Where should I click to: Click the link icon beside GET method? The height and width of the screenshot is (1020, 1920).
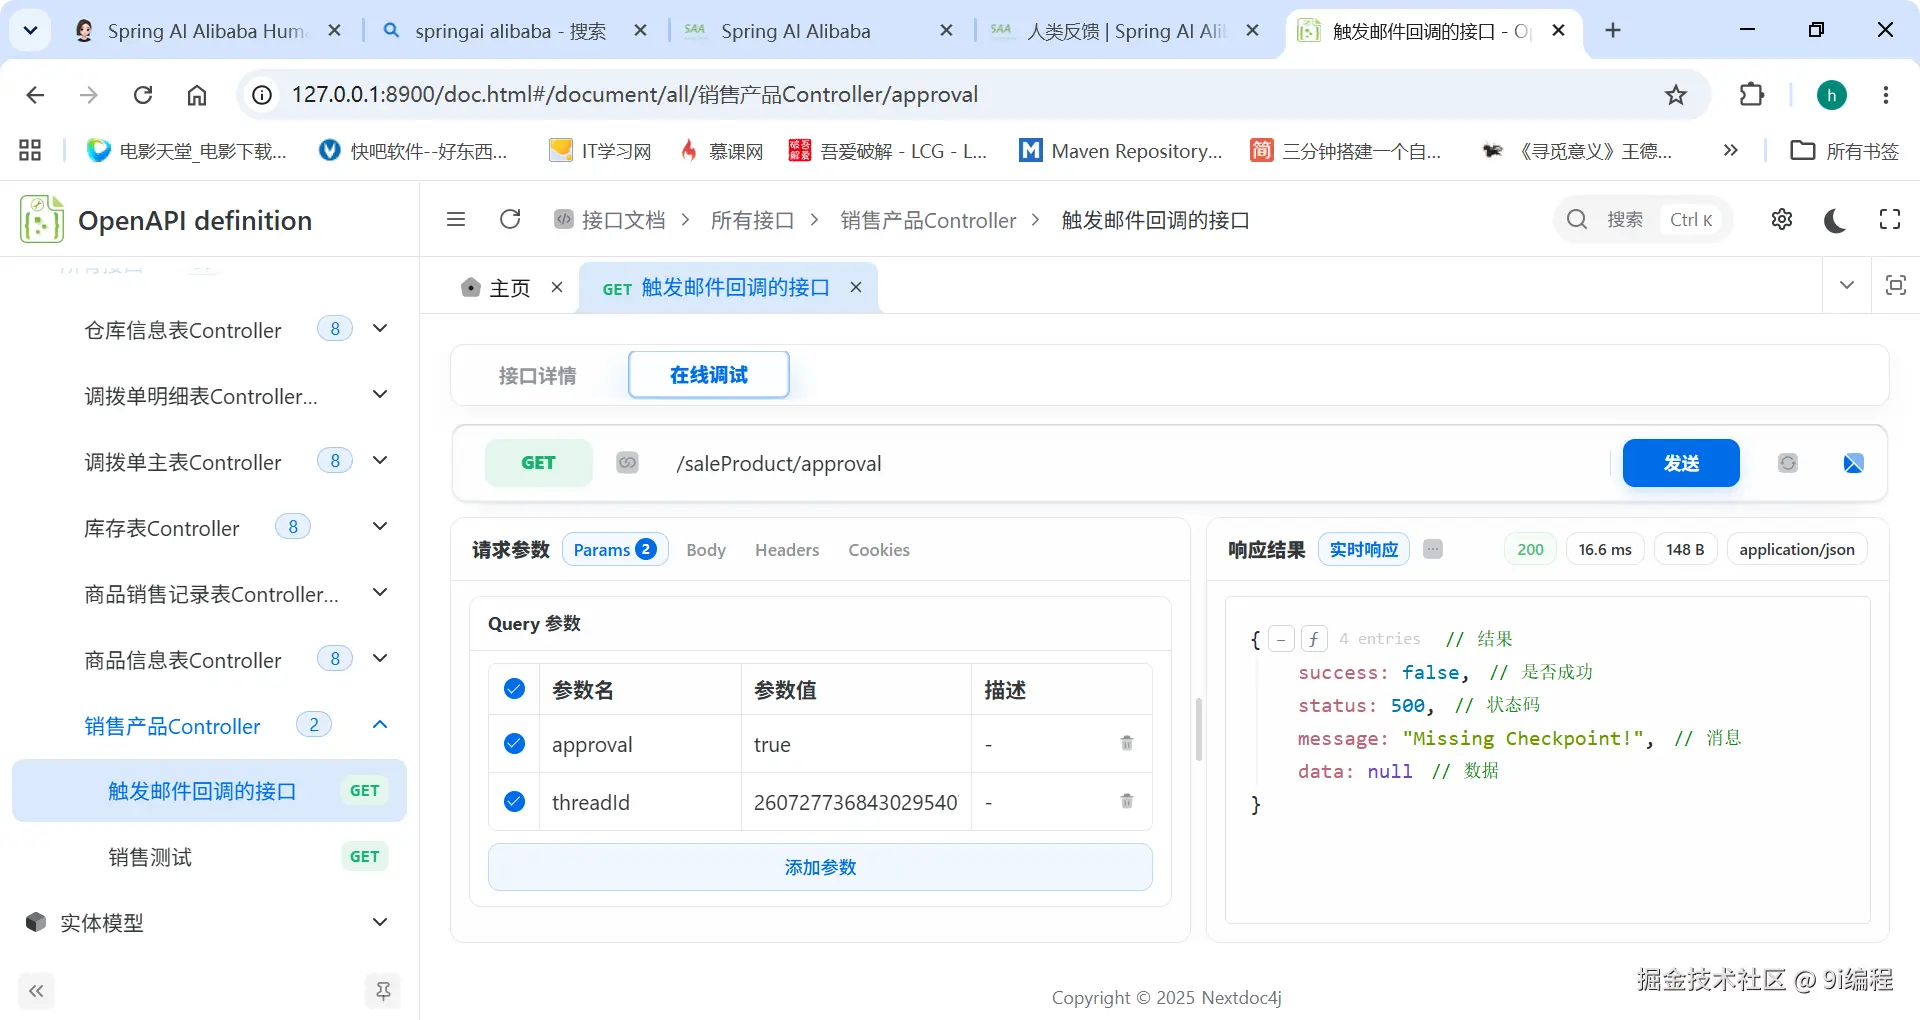tap(627, 463)
